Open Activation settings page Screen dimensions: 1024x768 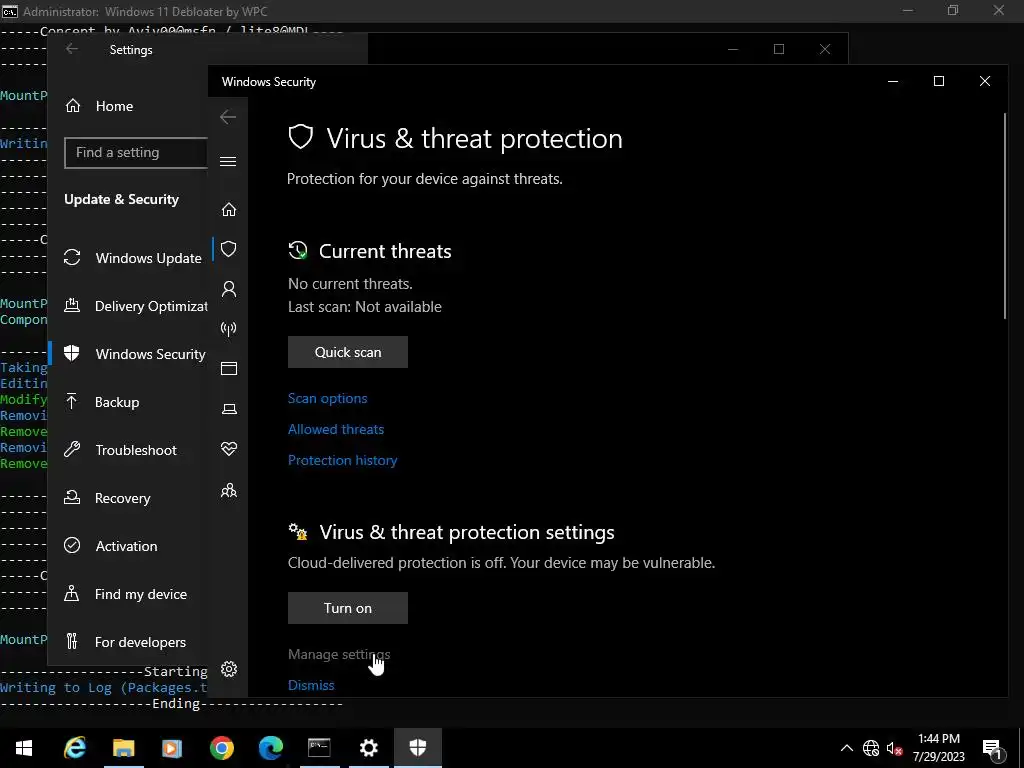click(110, 546)
